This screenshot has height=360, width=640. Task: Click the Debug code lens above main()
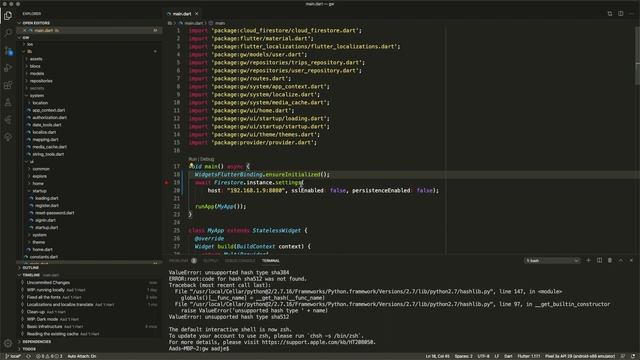pos(207,159)
